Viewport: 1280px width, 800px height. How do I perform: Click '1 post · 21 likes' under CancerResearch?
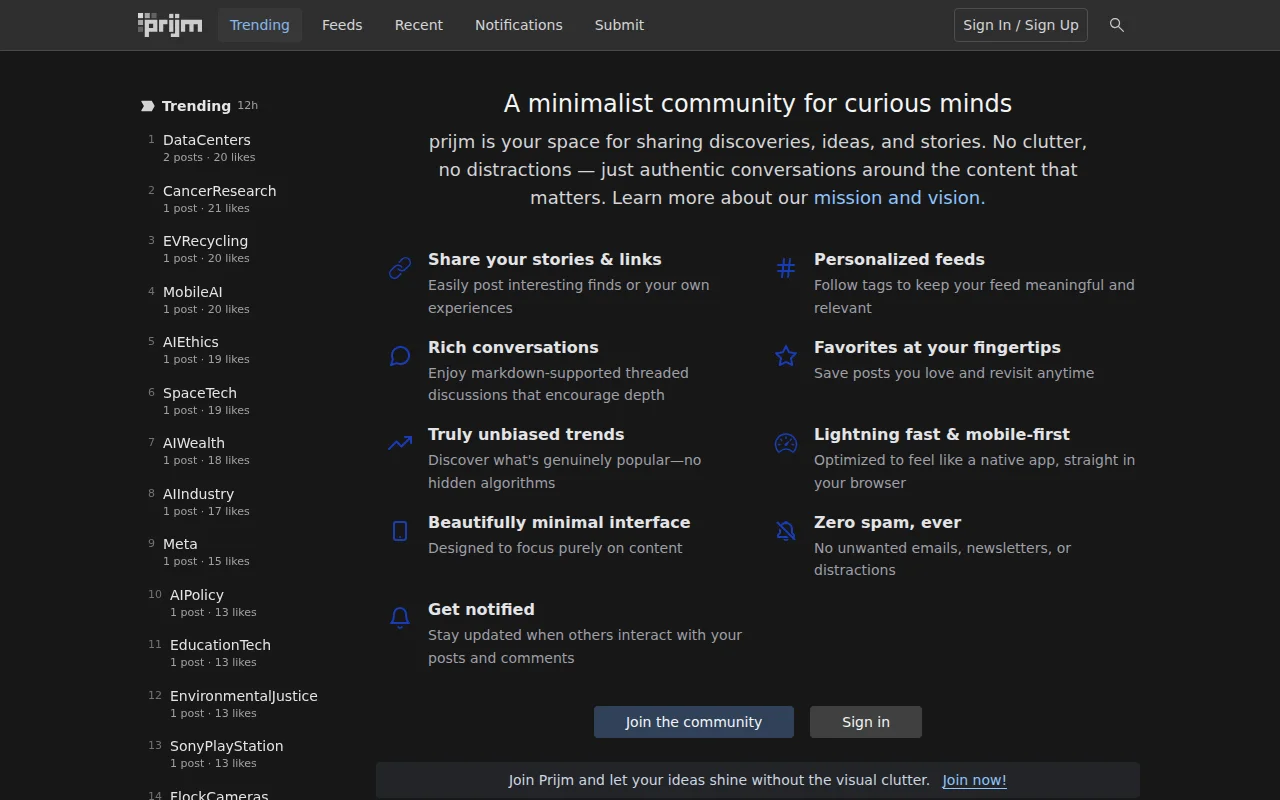click(206, 208)
